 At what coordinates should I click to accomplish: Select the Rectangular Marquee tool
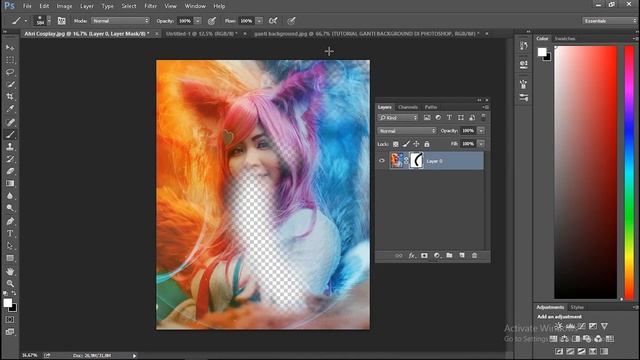coord(10,60)
